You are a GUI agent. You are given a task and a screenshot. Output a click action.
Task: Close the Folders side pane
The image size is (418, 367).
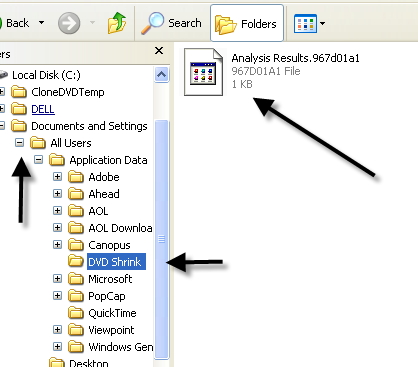(x=159, y=51)
